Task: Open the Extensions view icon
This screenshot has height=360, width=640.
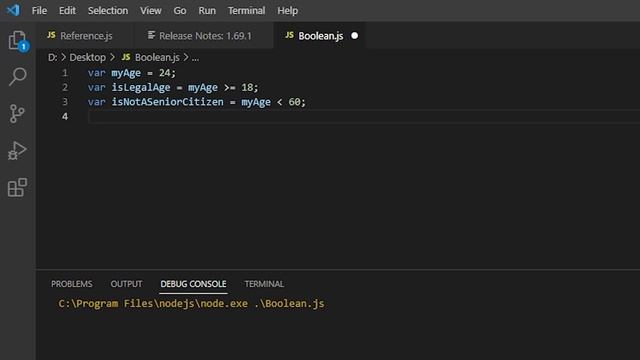Action: pos(18,187)
